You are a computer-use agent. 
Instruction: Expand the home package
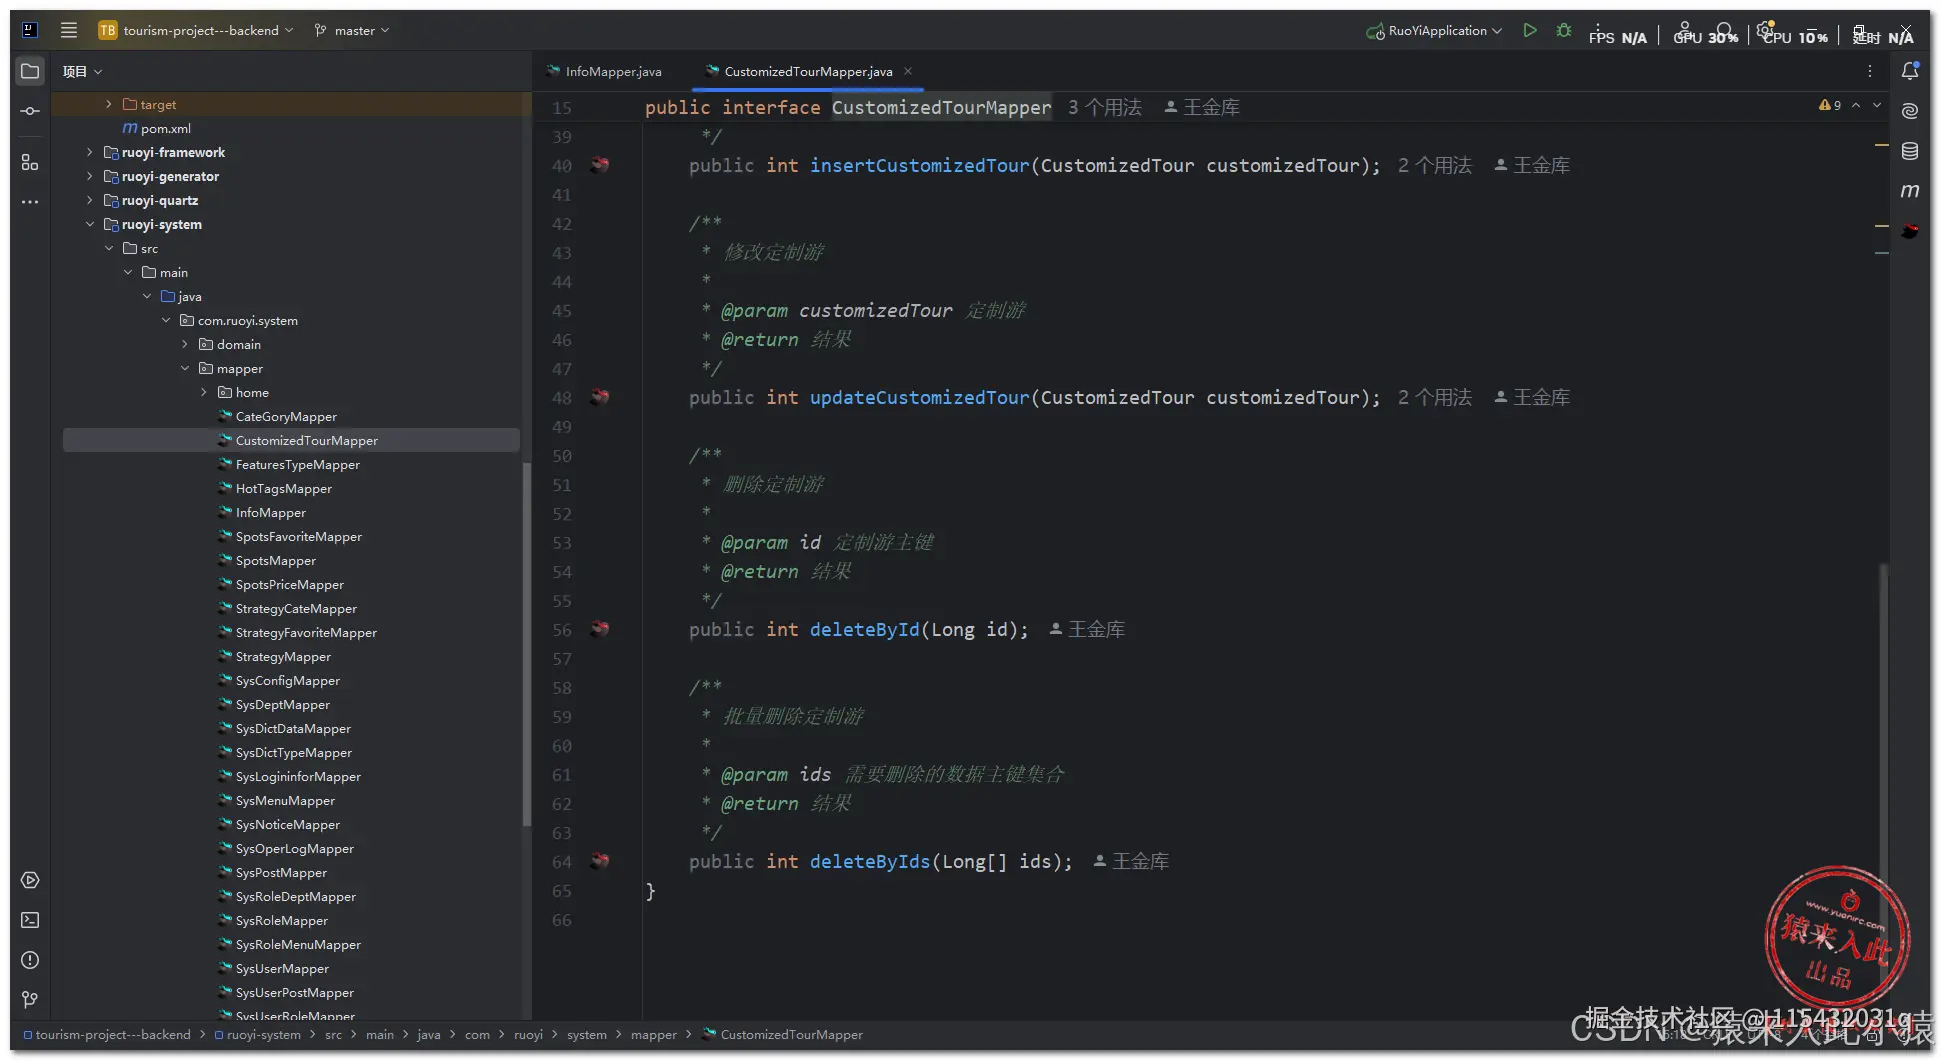pos(204,392)
